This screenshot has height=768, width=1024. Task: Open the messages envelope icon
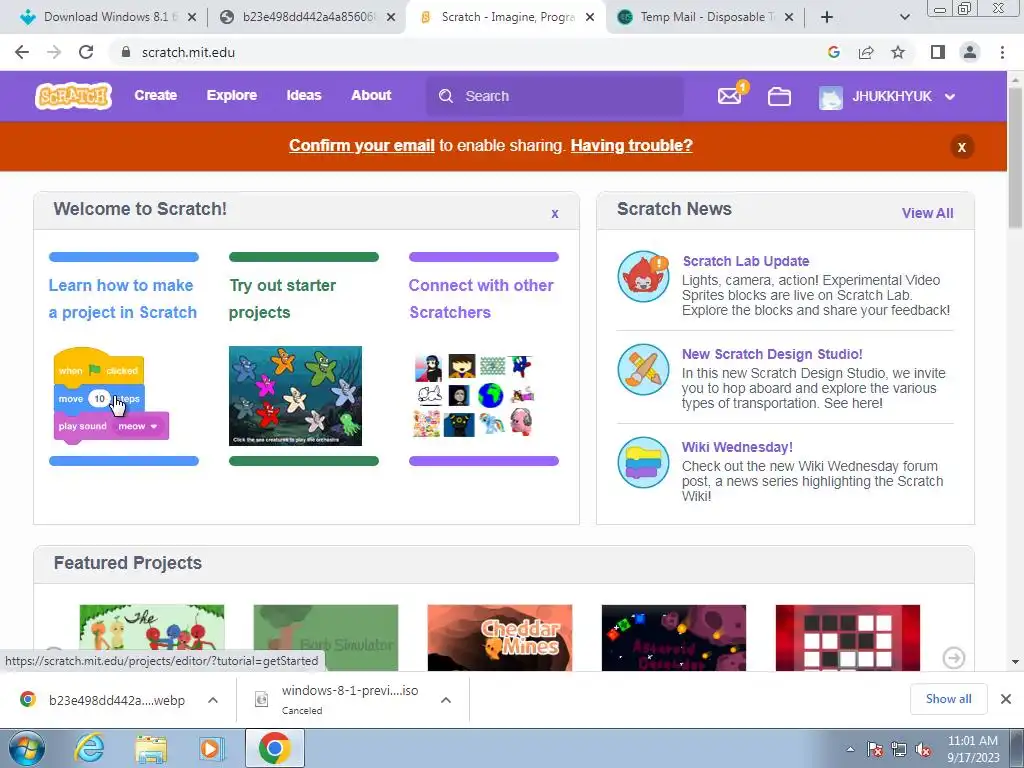pyautogui.click(x=729, y=96)
